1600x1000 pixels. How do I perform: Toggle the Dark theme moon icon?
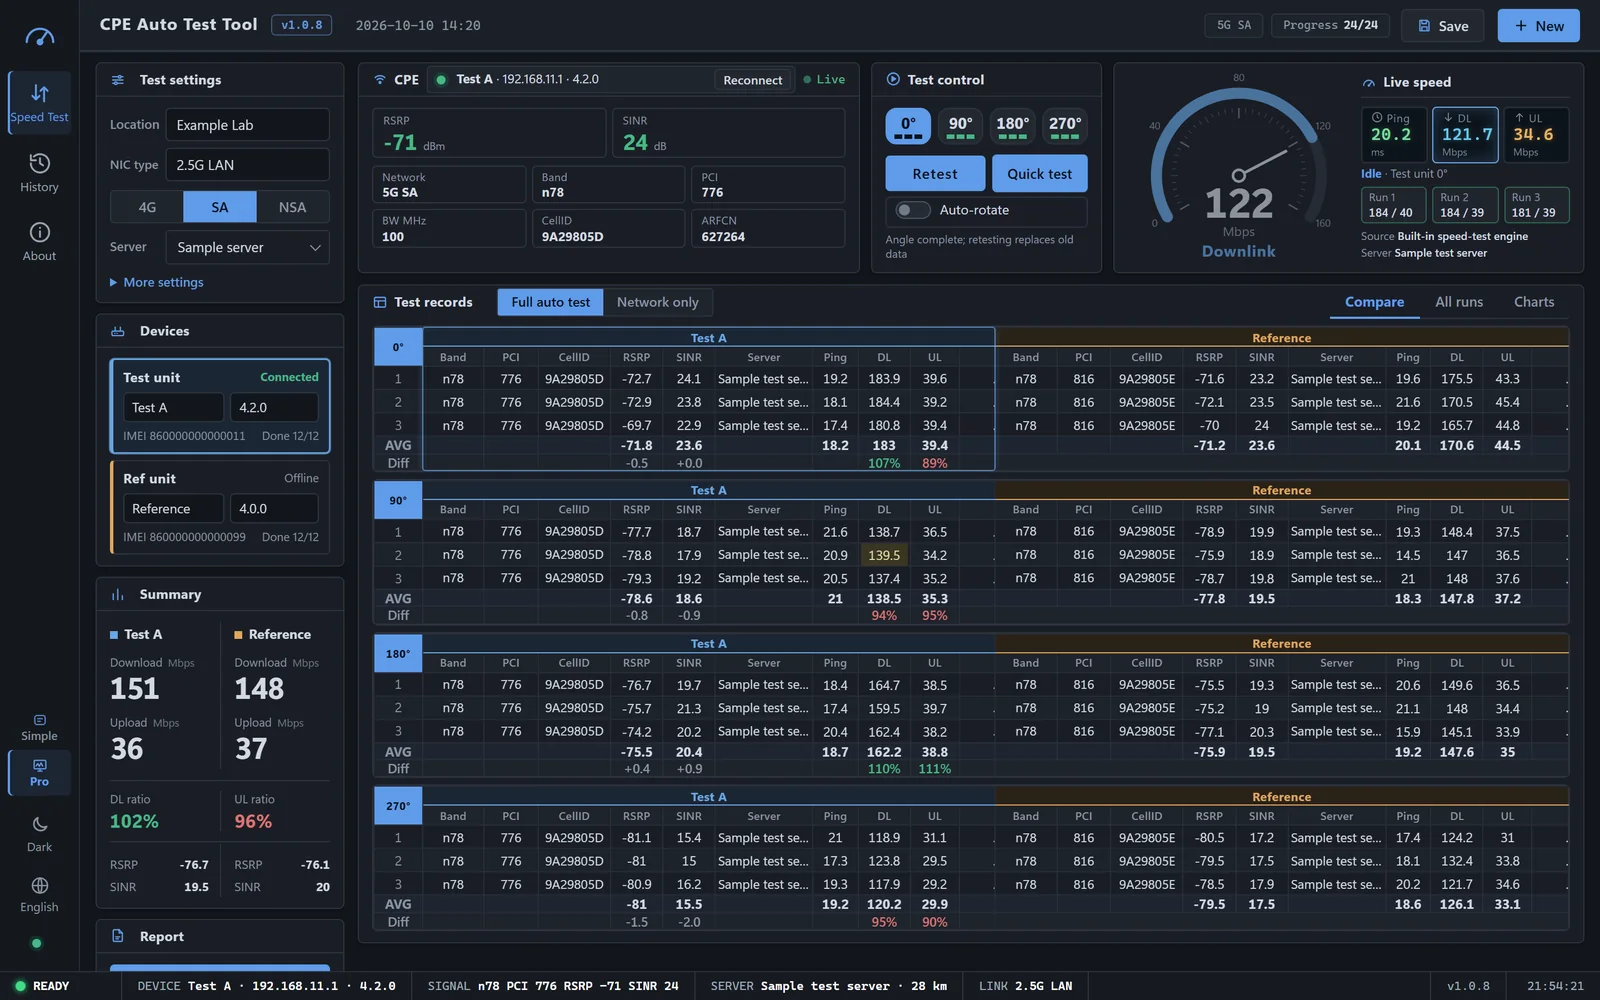pos(39,825)
